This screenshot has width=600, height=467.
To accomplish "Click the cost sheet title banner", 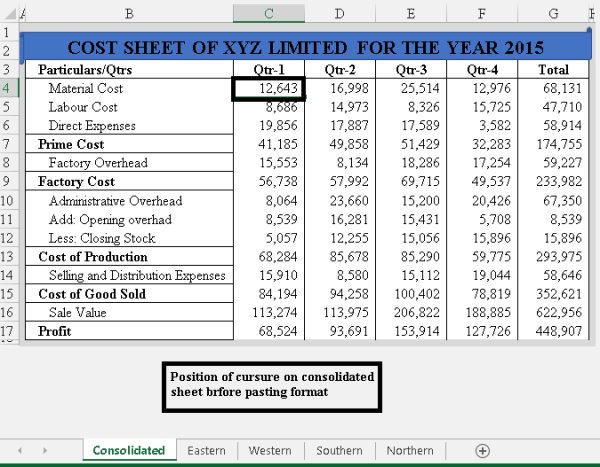I will tap(305, 47).
